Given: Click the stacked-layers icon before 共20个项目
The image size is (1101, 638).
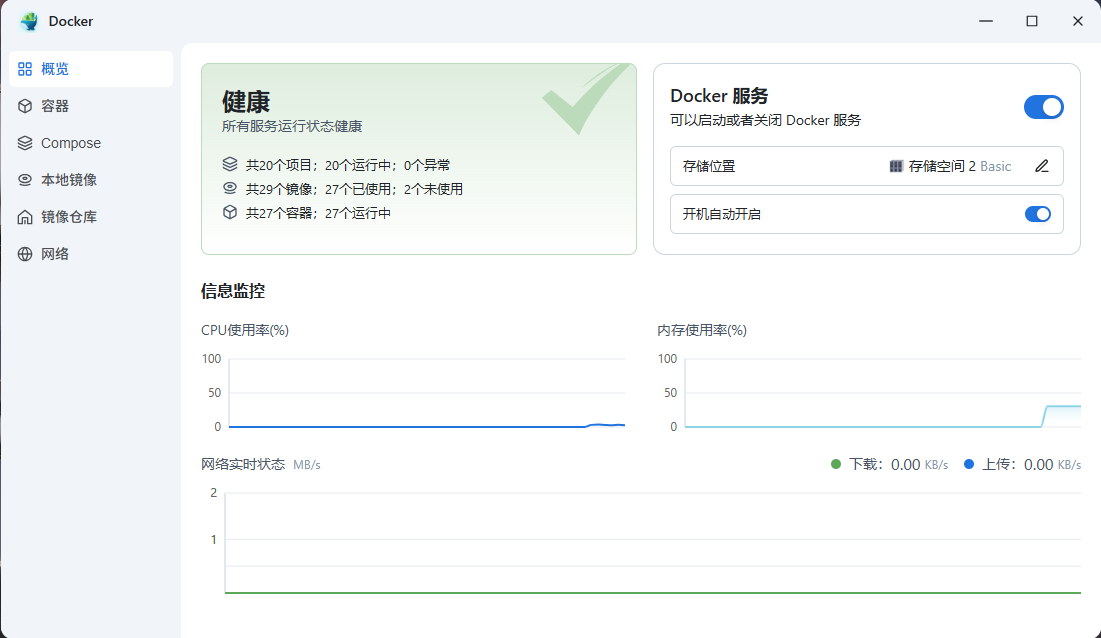Looking at the screenshot, I should (x=231, y=163).
